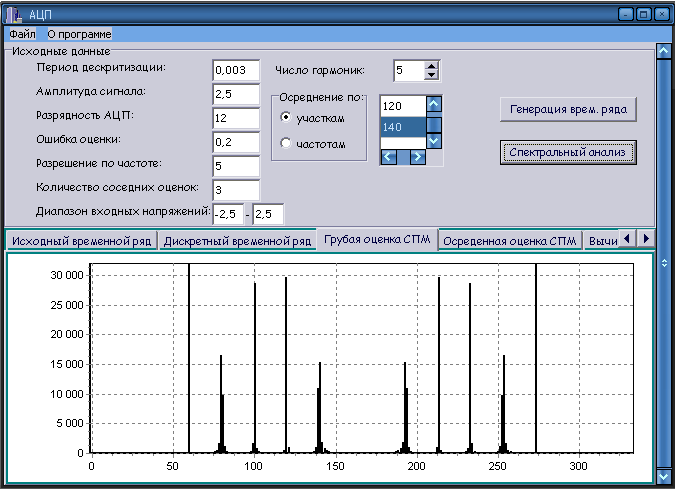Decrease harmonics count with spinner down arrow
This screenshot has height=489, width=675.
[431, 75]
